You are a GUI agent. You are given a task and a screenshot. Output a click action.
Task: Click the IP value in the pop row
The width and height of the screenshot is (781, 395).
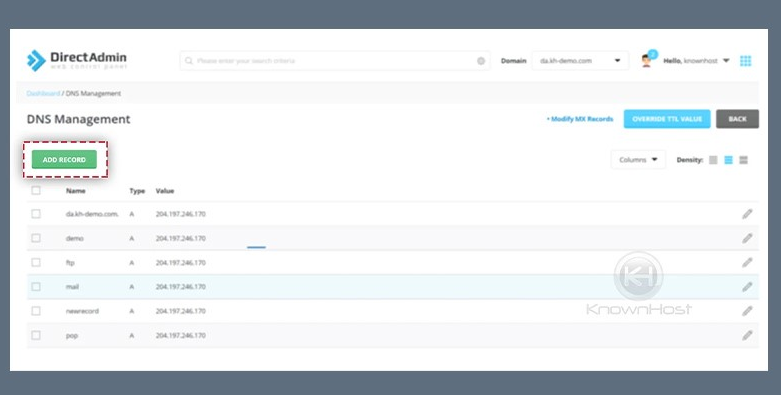pyautogui.click(x=180, y=336)
